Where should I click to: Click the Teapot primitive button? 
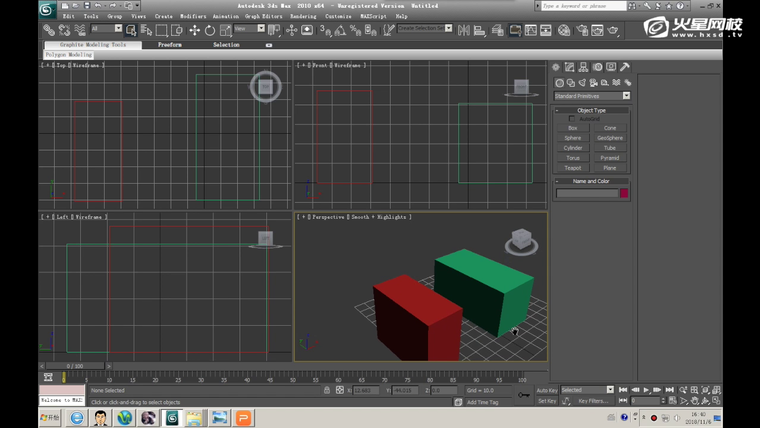(x=573, y=168)
